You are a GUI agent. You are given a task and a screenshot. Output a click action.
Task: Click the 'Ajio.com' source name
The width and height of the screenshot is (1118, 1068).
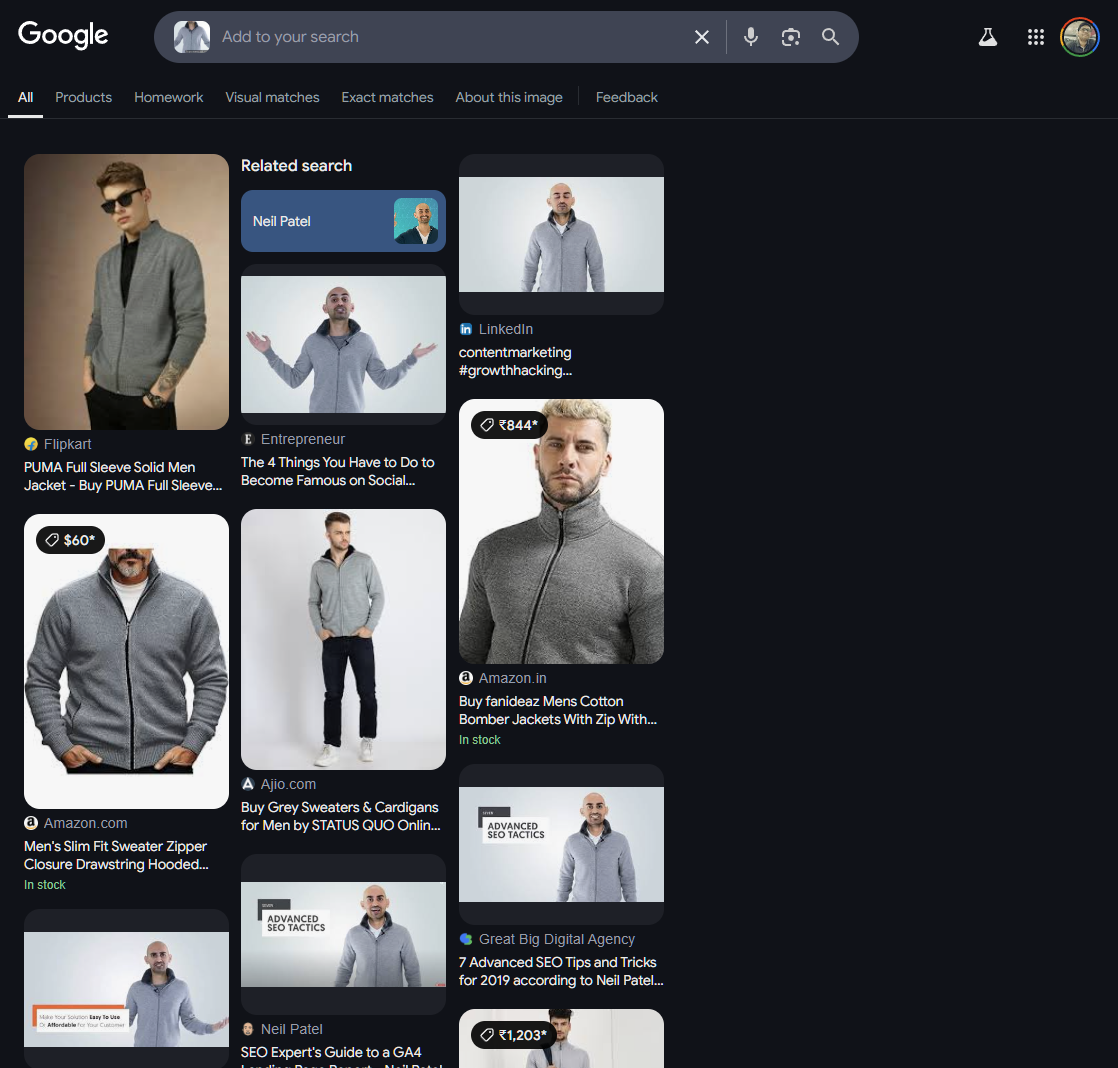288,784
